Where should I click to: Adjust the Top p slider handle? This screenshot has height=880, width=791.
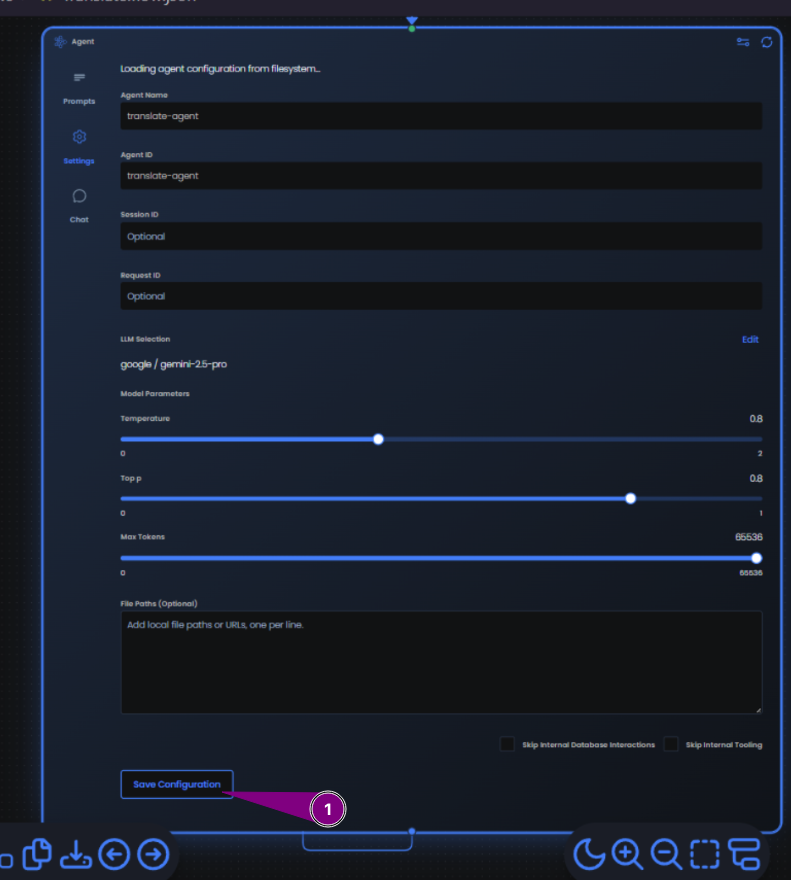tap(630, 498)
